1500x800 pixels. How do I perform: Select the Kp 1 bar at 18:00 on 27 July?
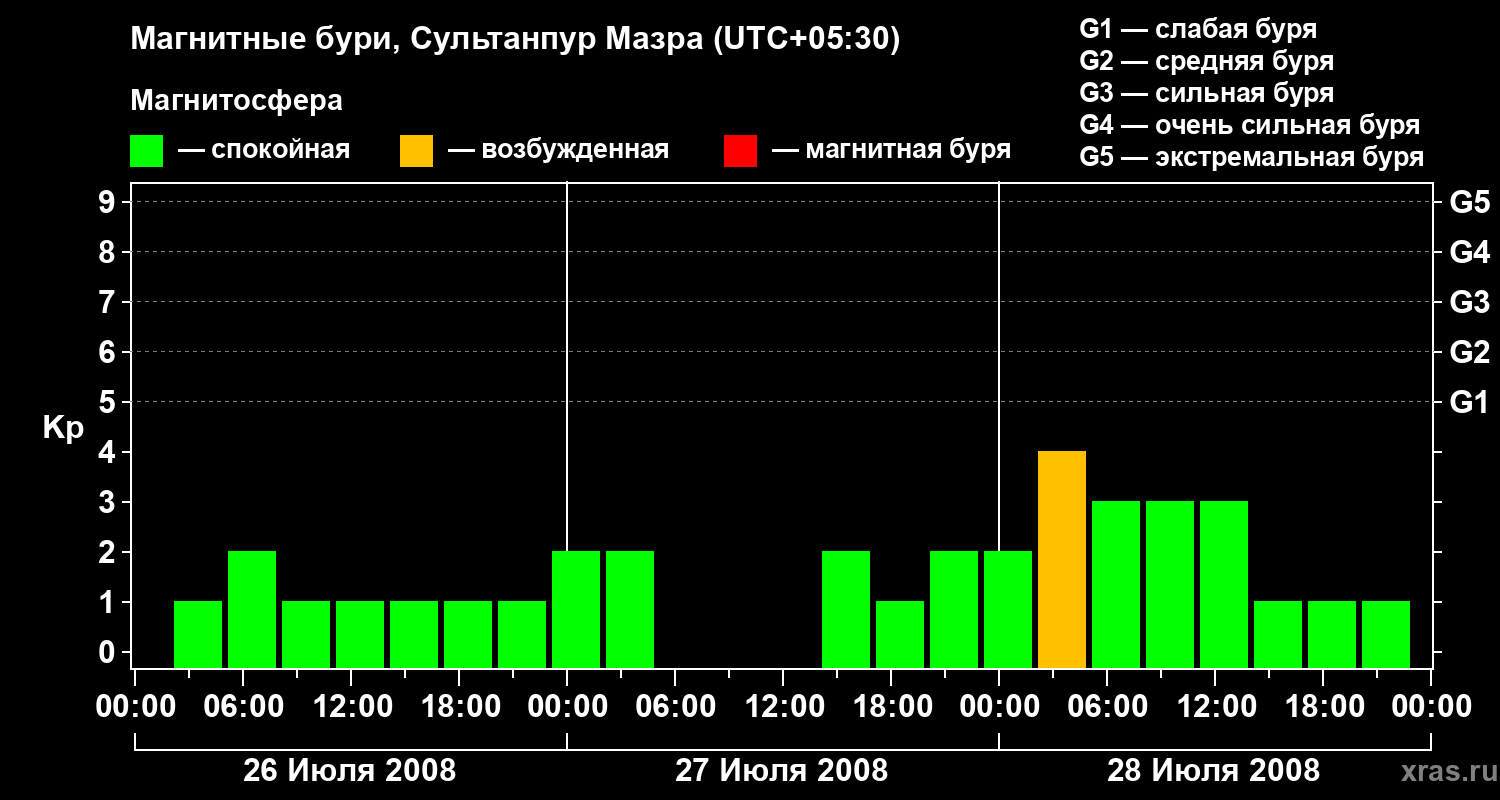coord(900,635)
